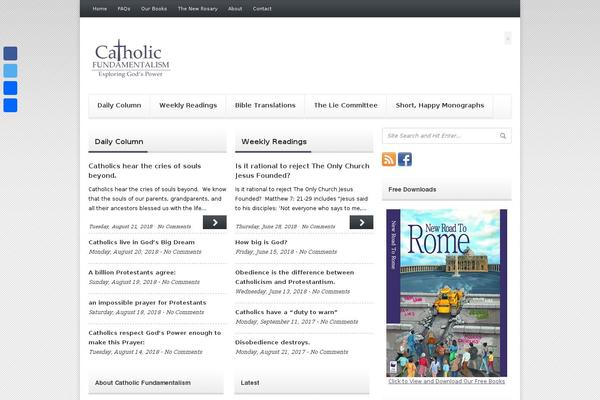This screenshot has width=600, height=400.
Task: Open 'Catholics hear the cries of souls beyond' headline
Action: (x=145, y=171)
